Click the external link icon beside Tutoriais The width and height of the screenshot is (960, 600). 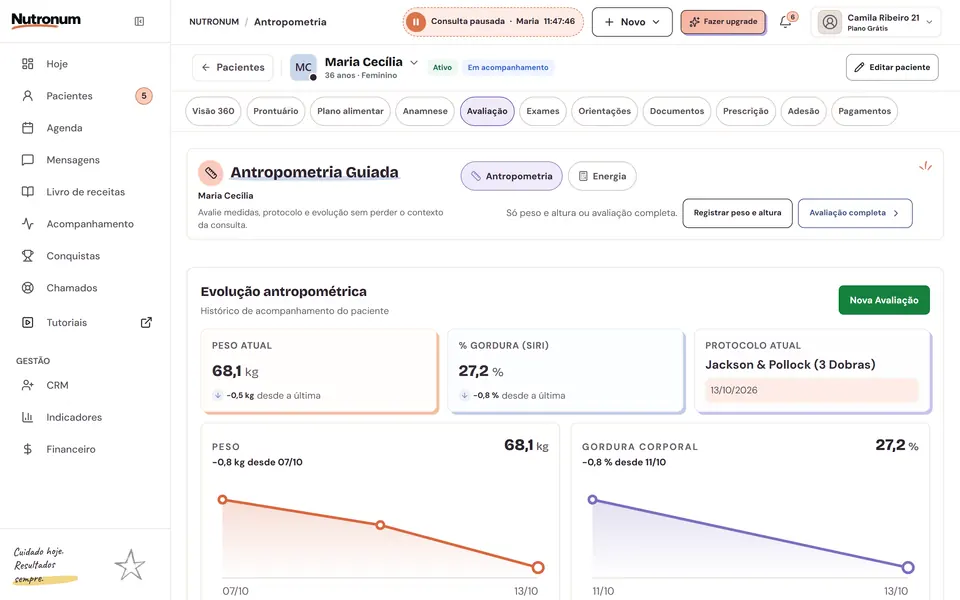click(146, 323)
